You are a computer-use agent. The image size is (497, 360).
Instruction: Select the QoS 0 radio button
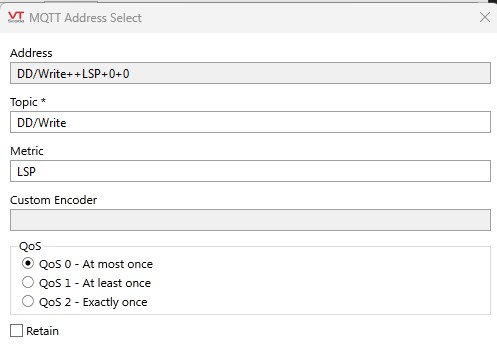[x=28, y=263]
